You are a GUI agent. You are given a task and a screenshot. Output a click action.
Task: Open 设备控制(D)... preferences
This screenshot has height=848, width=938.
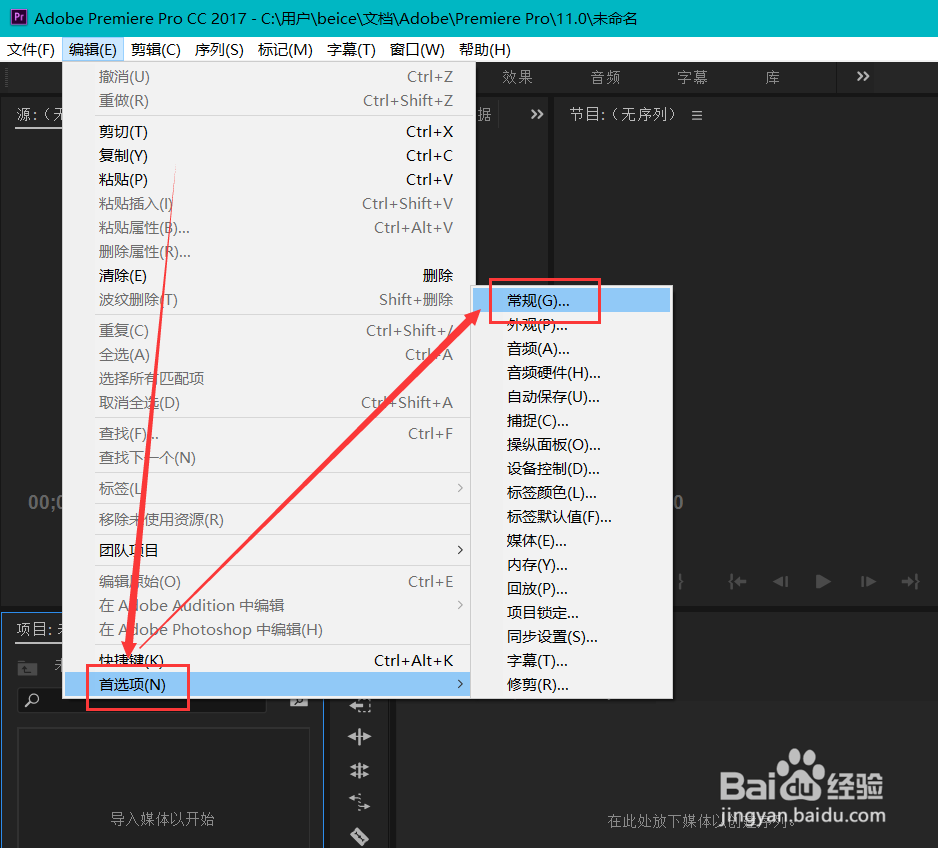tap(572, 468)
